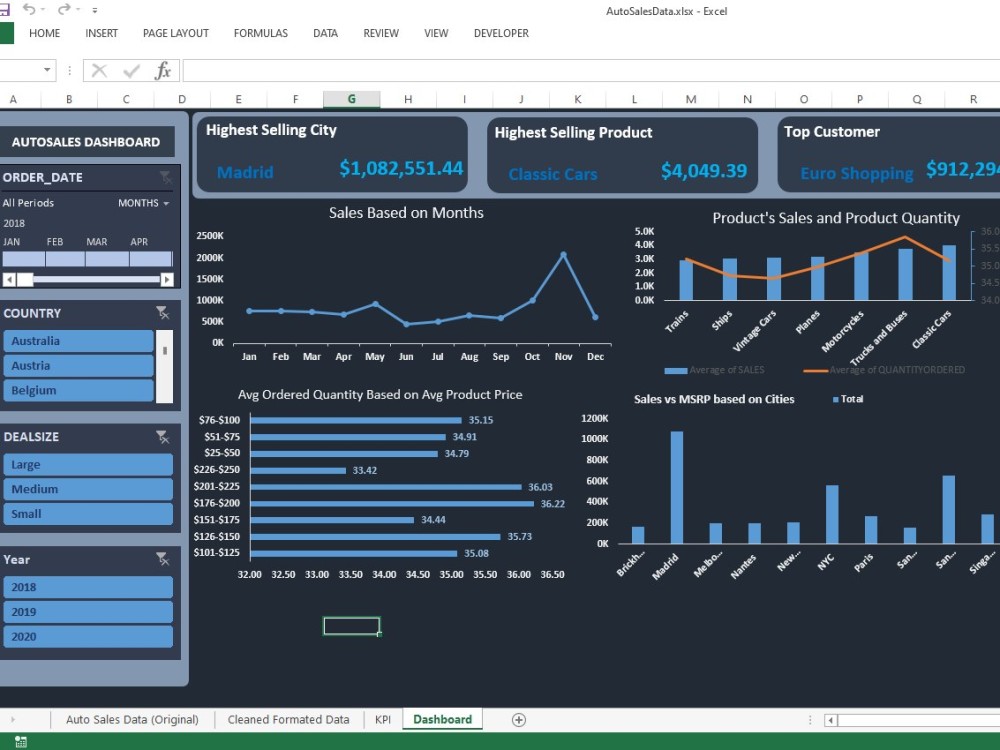Open the MONTHS dropdown in the timeline
The image size is (1000, 750).
[x=146, y=203]
